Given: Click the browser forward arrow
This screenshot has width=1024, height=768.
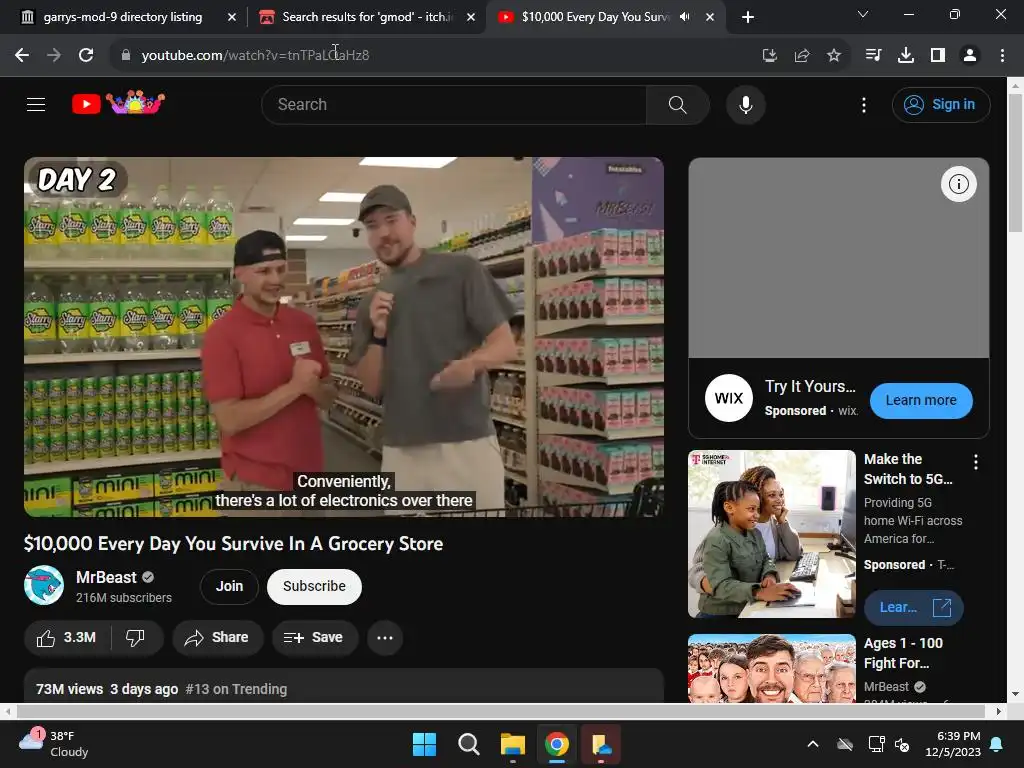Looking at the screenshot, I should tap(54, 55).
